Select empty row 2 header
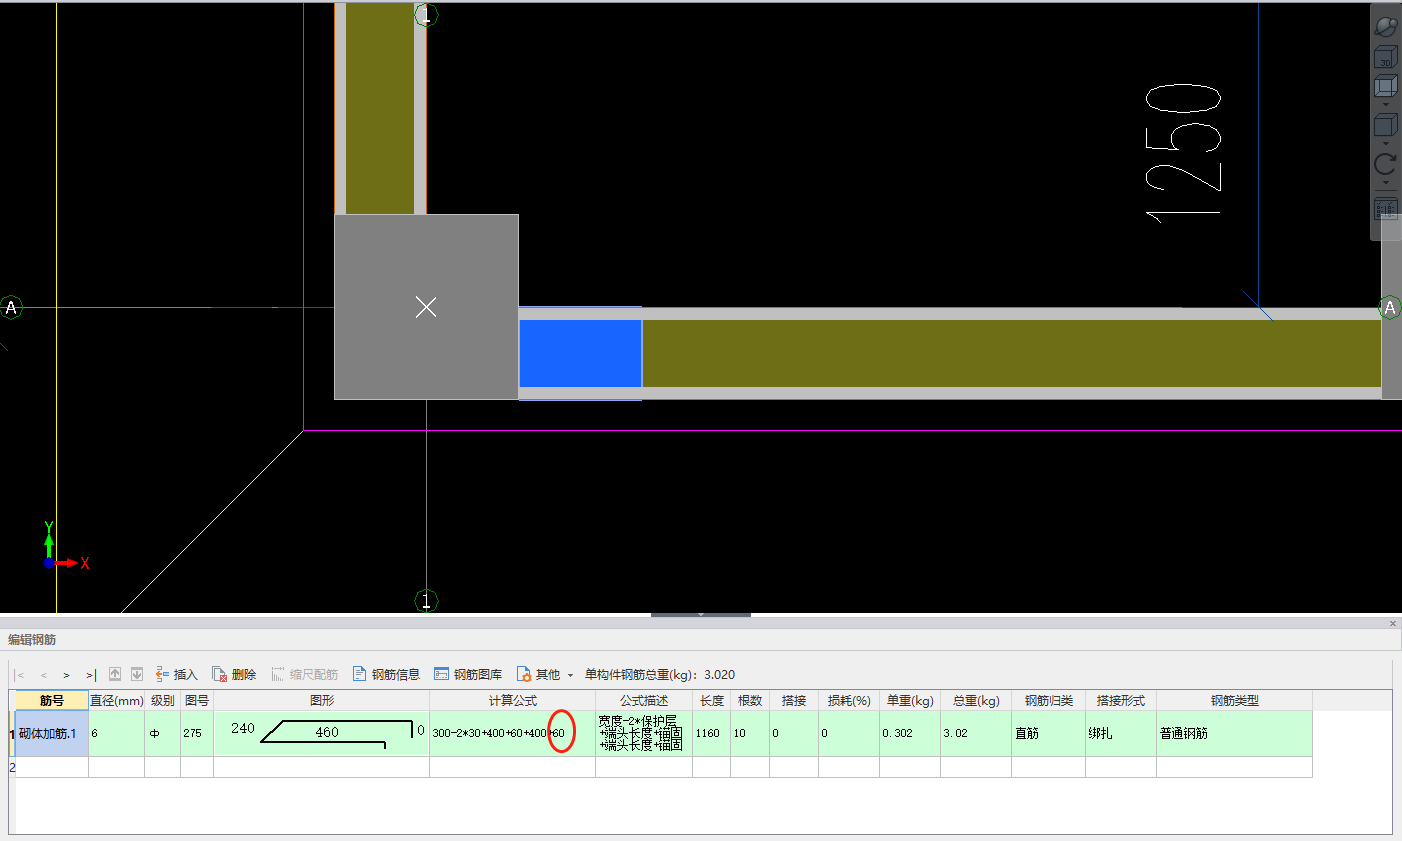The width and height of the screenshot is (1402, 841). coord(12,767)
